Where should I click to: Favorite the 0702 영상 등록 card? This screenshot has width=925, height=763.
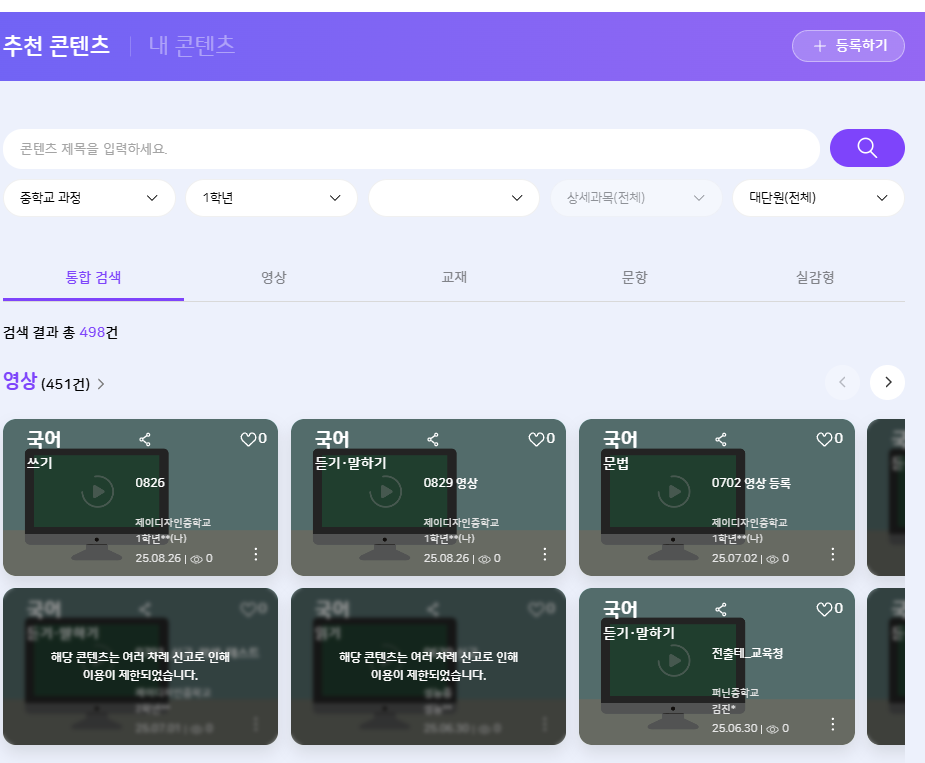pos(824,439)
